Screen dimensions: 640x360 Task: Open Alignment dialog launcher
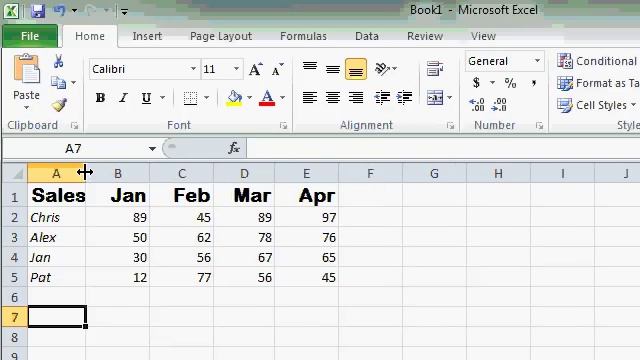pyautogui.click(x=450, y=126)
